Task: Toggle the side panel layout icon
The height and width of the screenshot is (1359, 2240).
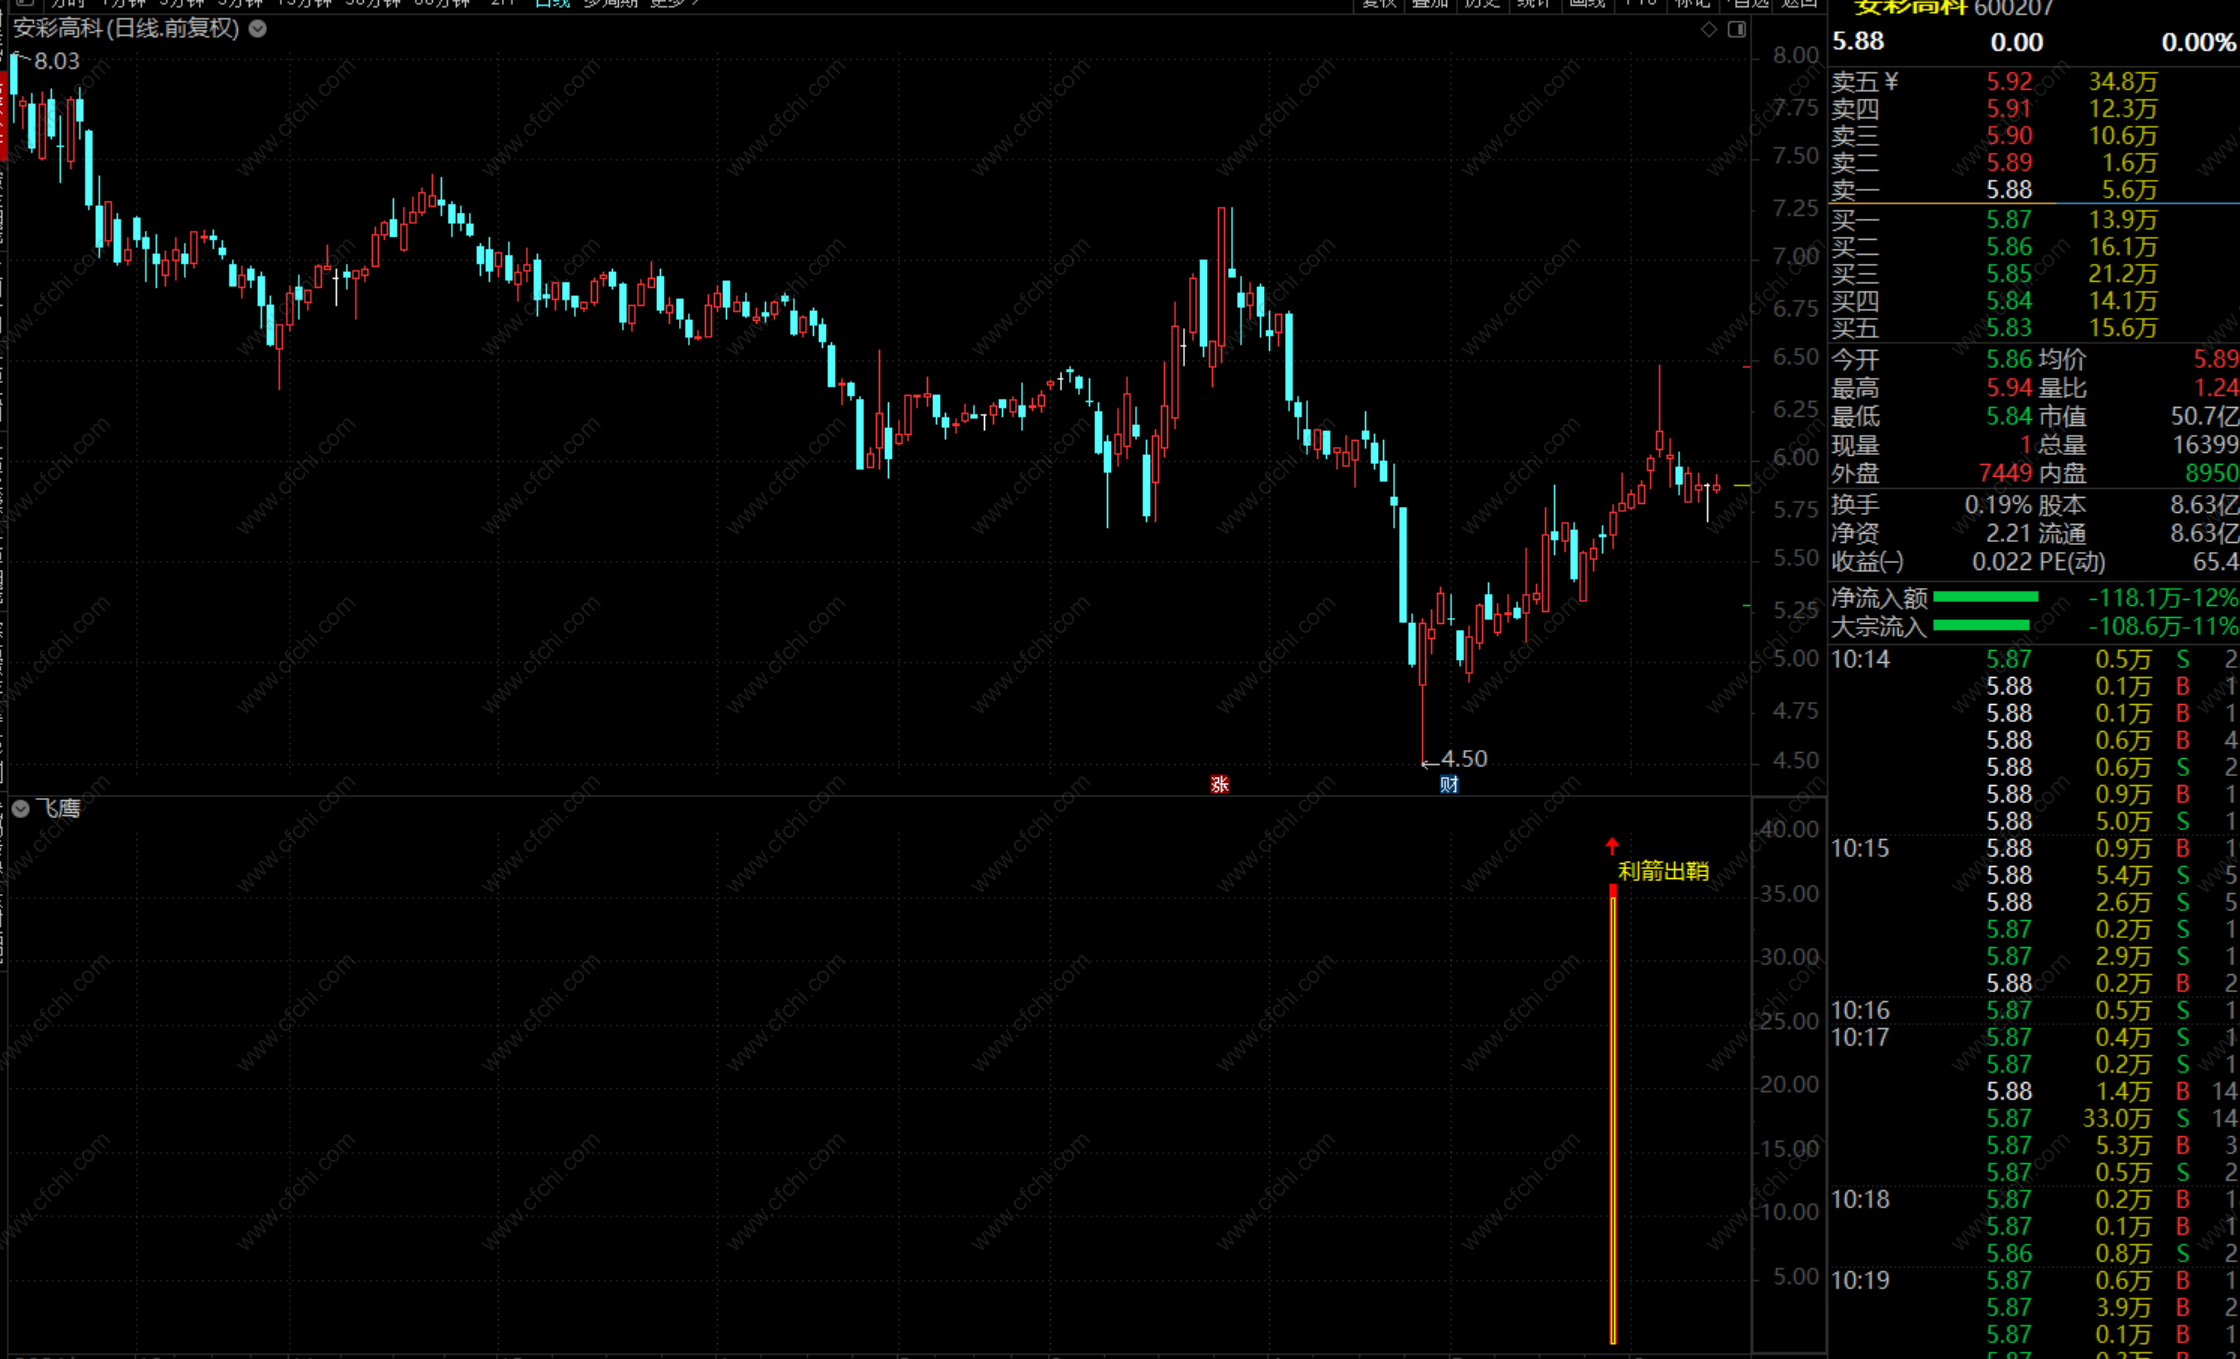Action: point(1737,29)
